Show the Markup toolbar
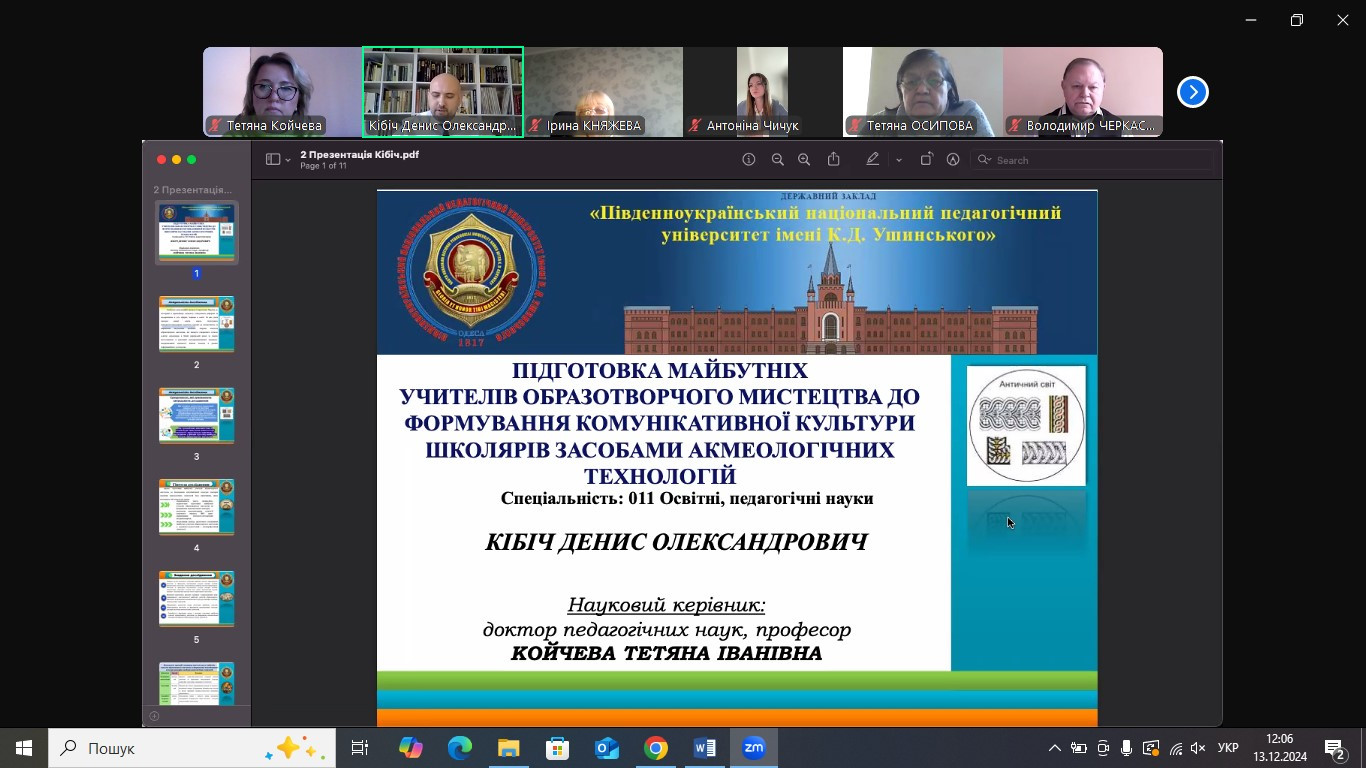Screen dimensions: 1366x768 [x=953, y=160]
